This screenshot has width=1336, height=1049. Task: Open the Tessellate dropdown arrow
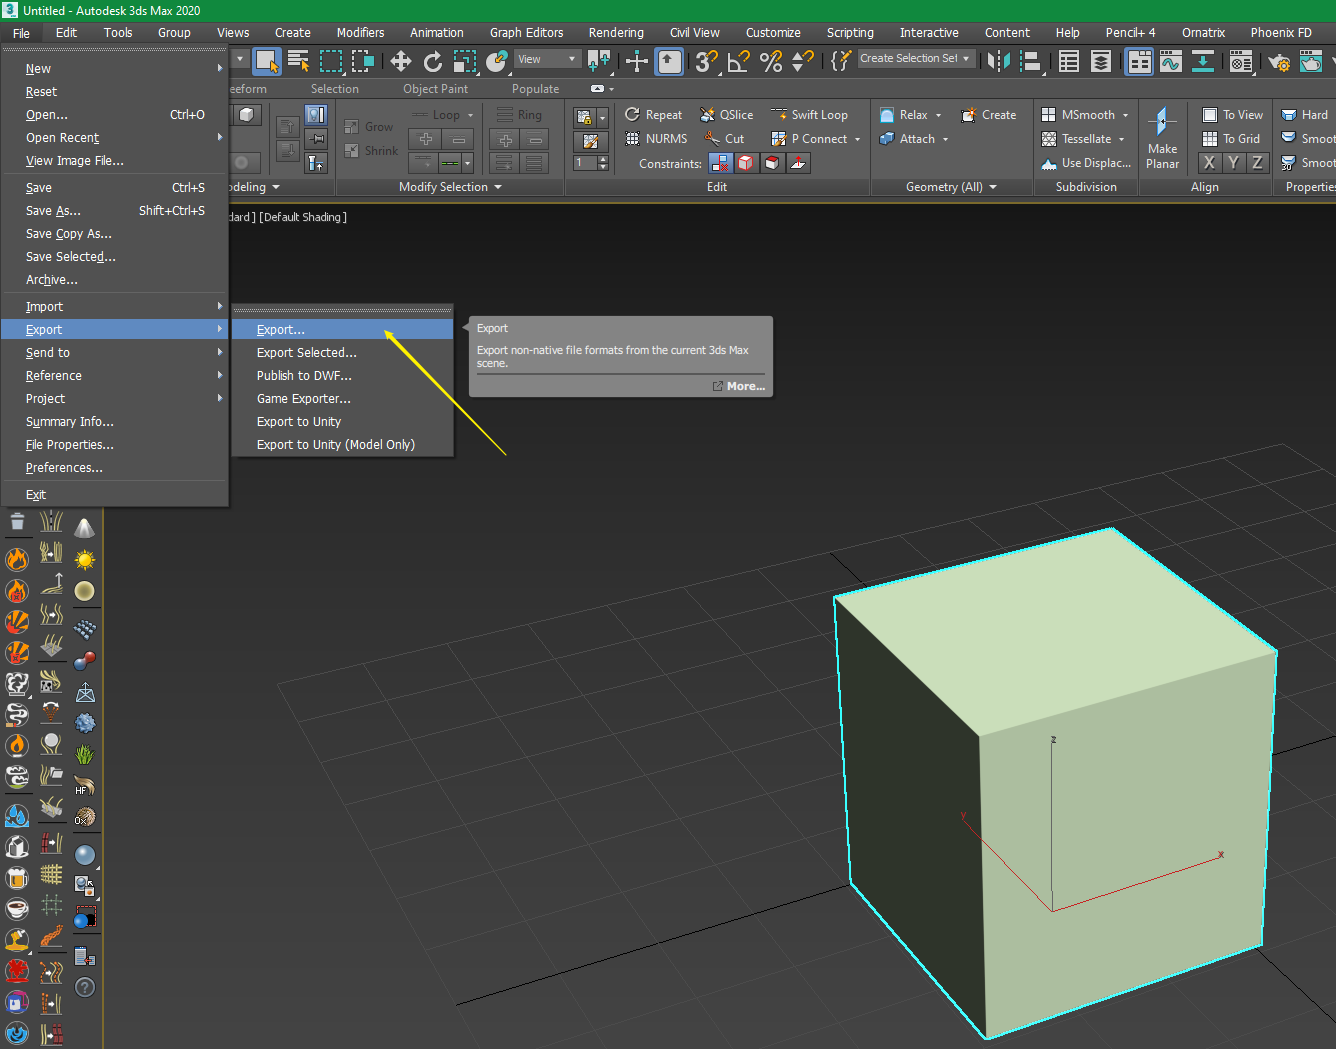pos(1121,139)
